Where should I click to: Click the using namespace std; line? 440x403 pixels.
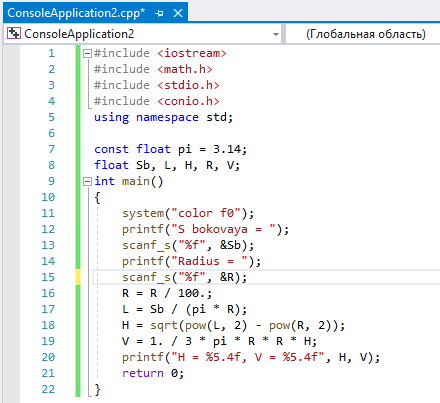(163, 117)
